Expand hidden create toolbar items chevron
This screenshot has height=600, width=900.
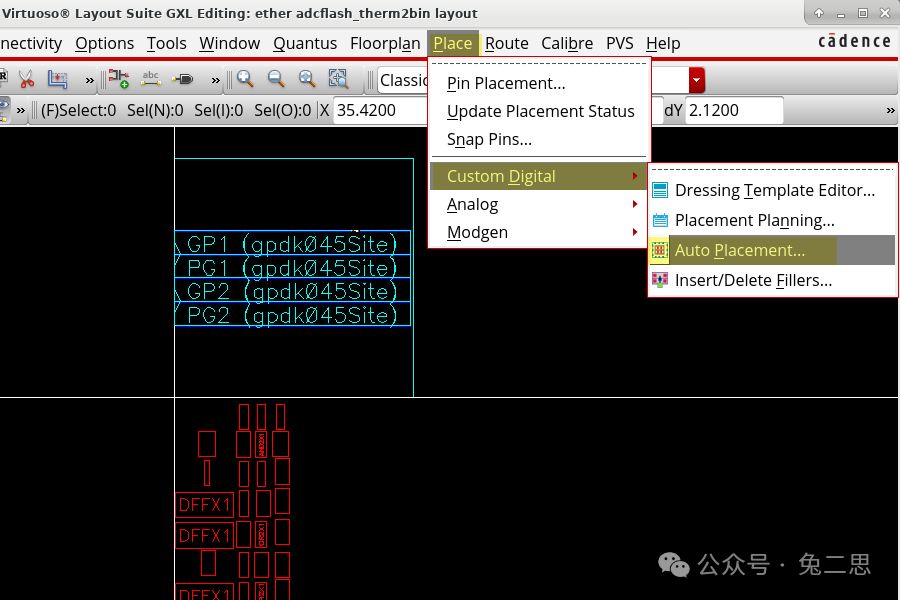tap(215, 80)
